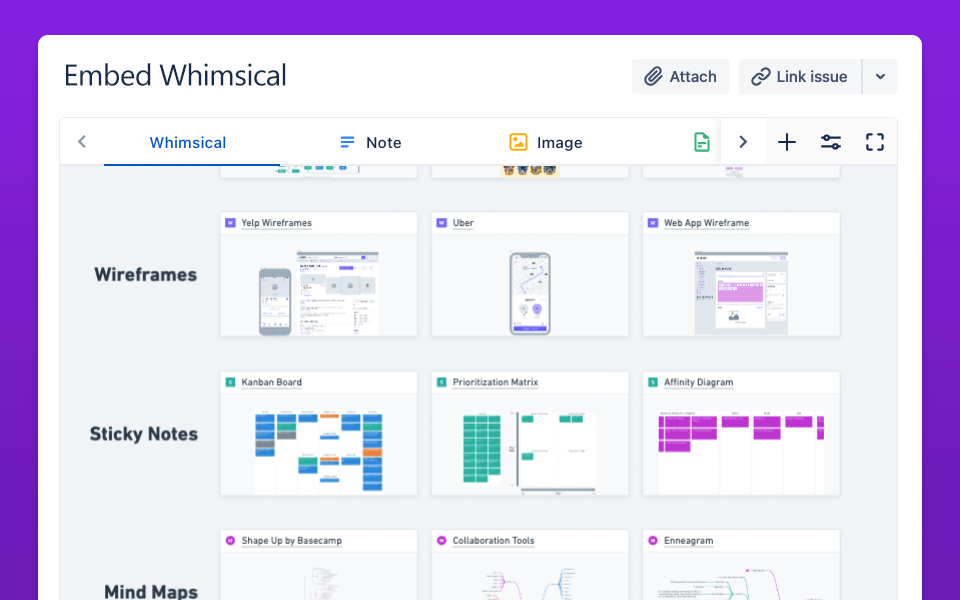The width and height of the screenshot is (960, 600).
Task: Click the wireframe icon beside Web App Wireframe
Action: point(653,223)
